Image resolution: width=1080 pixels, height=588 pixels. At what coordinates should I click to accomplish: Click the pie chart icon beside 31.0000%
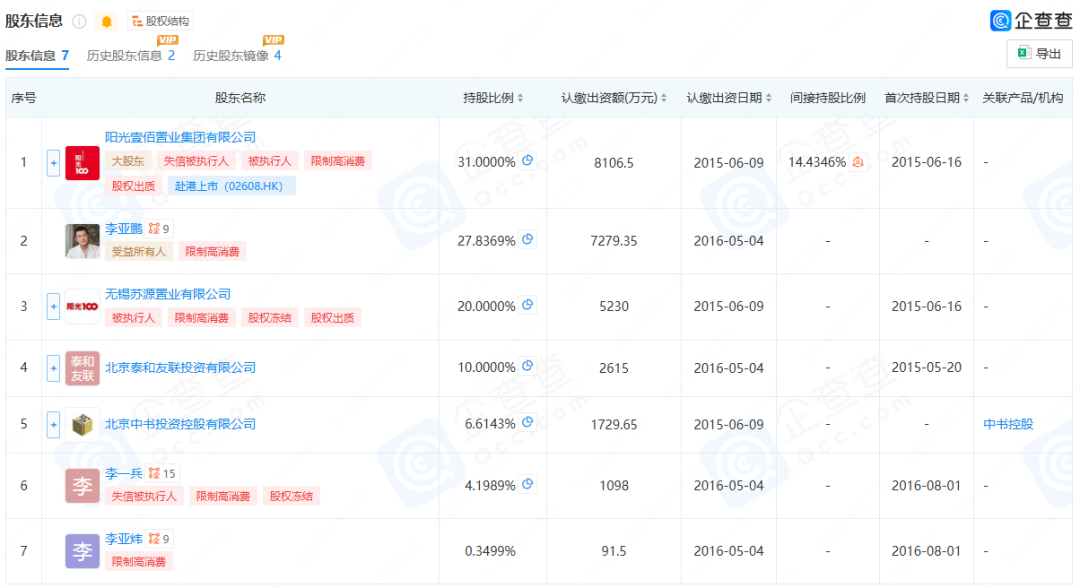point(528,161)
